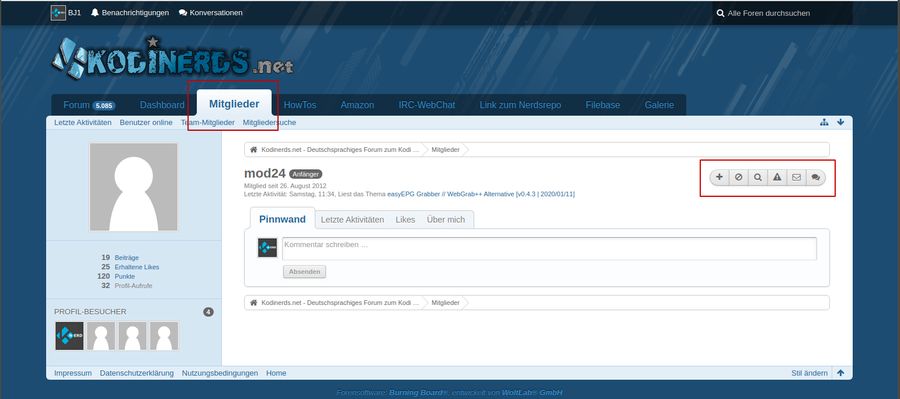Click the envelope icon to email mod24
The height and width of the screenshot is (399, 900).
(796, 177)
